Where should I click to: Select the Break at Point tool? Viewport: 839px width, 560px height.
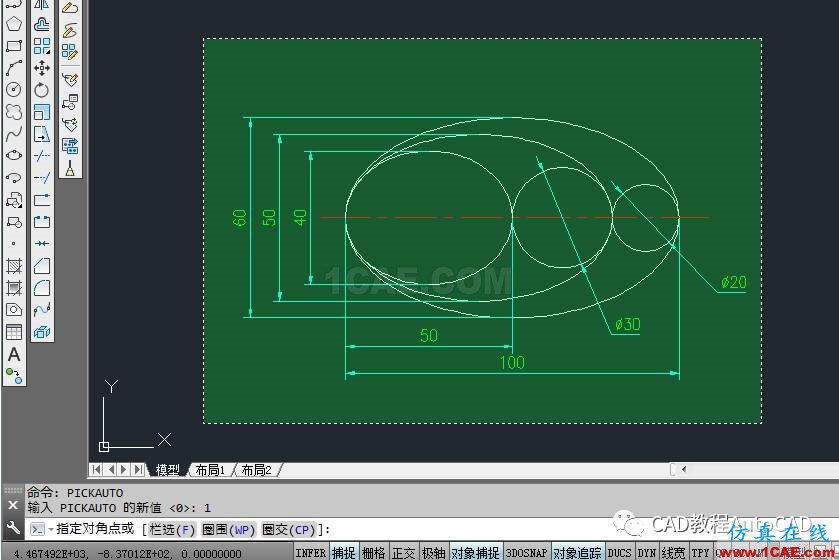point(42,200)
